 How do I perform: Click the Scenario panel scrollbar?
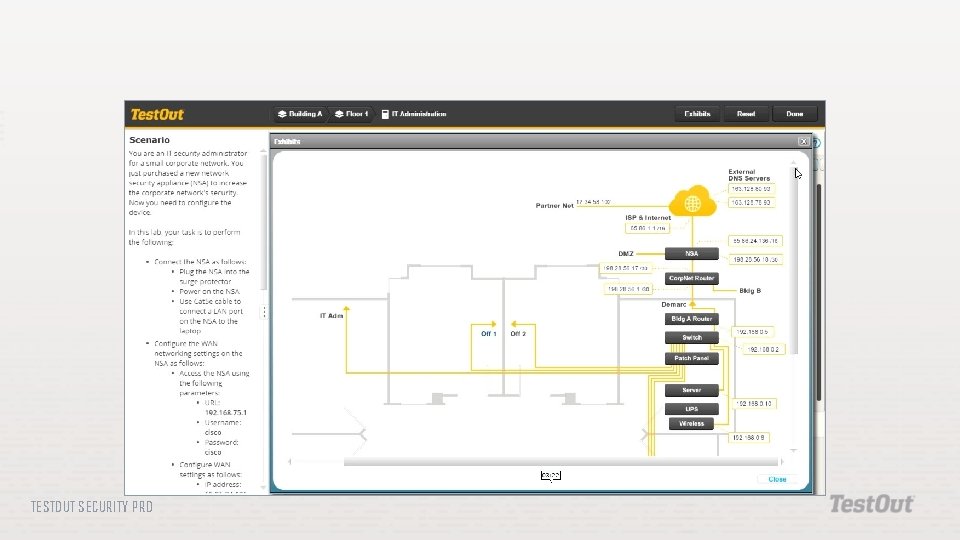point(264,223)
